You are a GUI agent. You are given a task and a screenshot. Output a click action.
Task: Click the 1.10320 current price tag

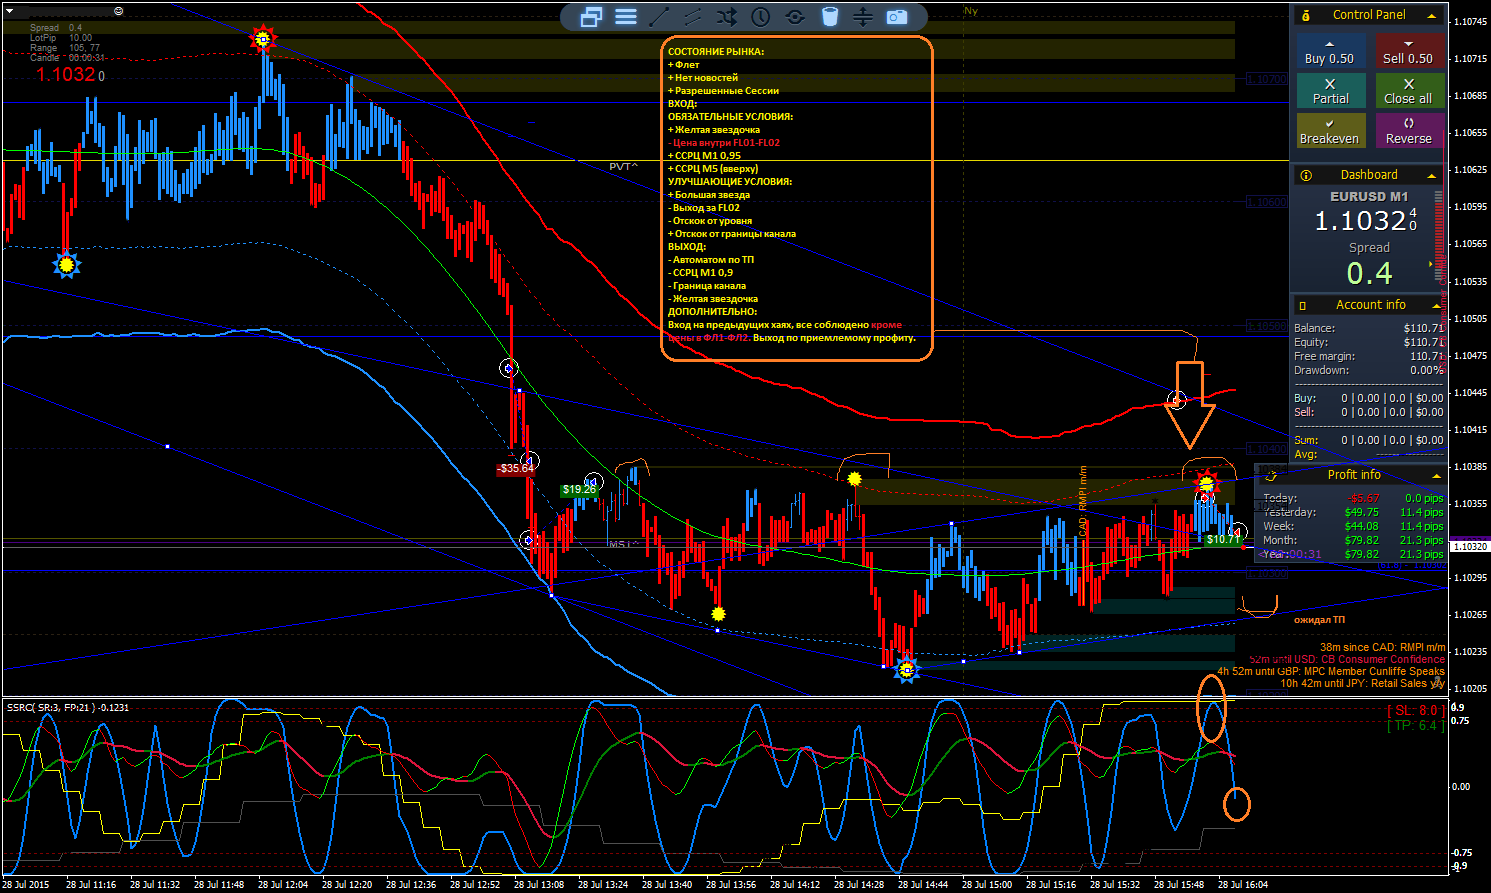coord(1469,547)
